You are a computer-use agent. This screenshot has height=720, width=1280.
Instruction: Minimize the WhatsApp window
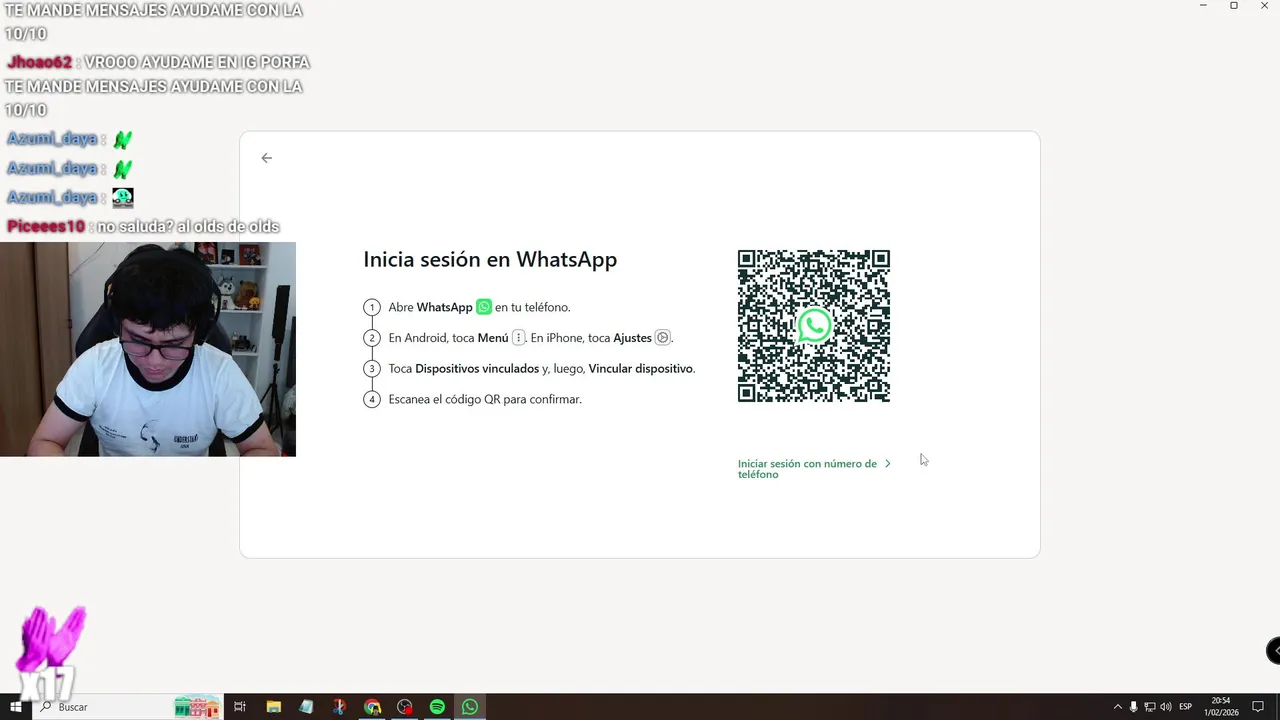[1203, 6]
